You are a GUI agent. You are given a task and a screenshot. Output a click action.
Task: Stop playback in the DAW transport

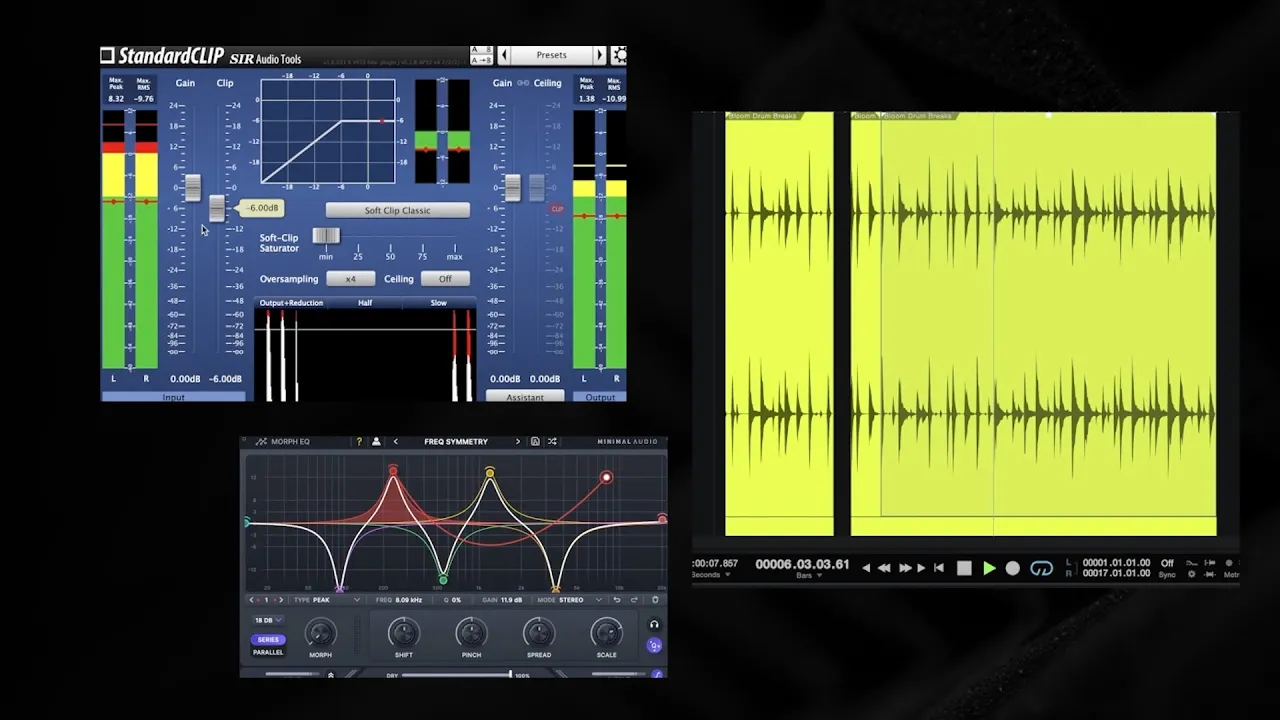coord(964,568)
